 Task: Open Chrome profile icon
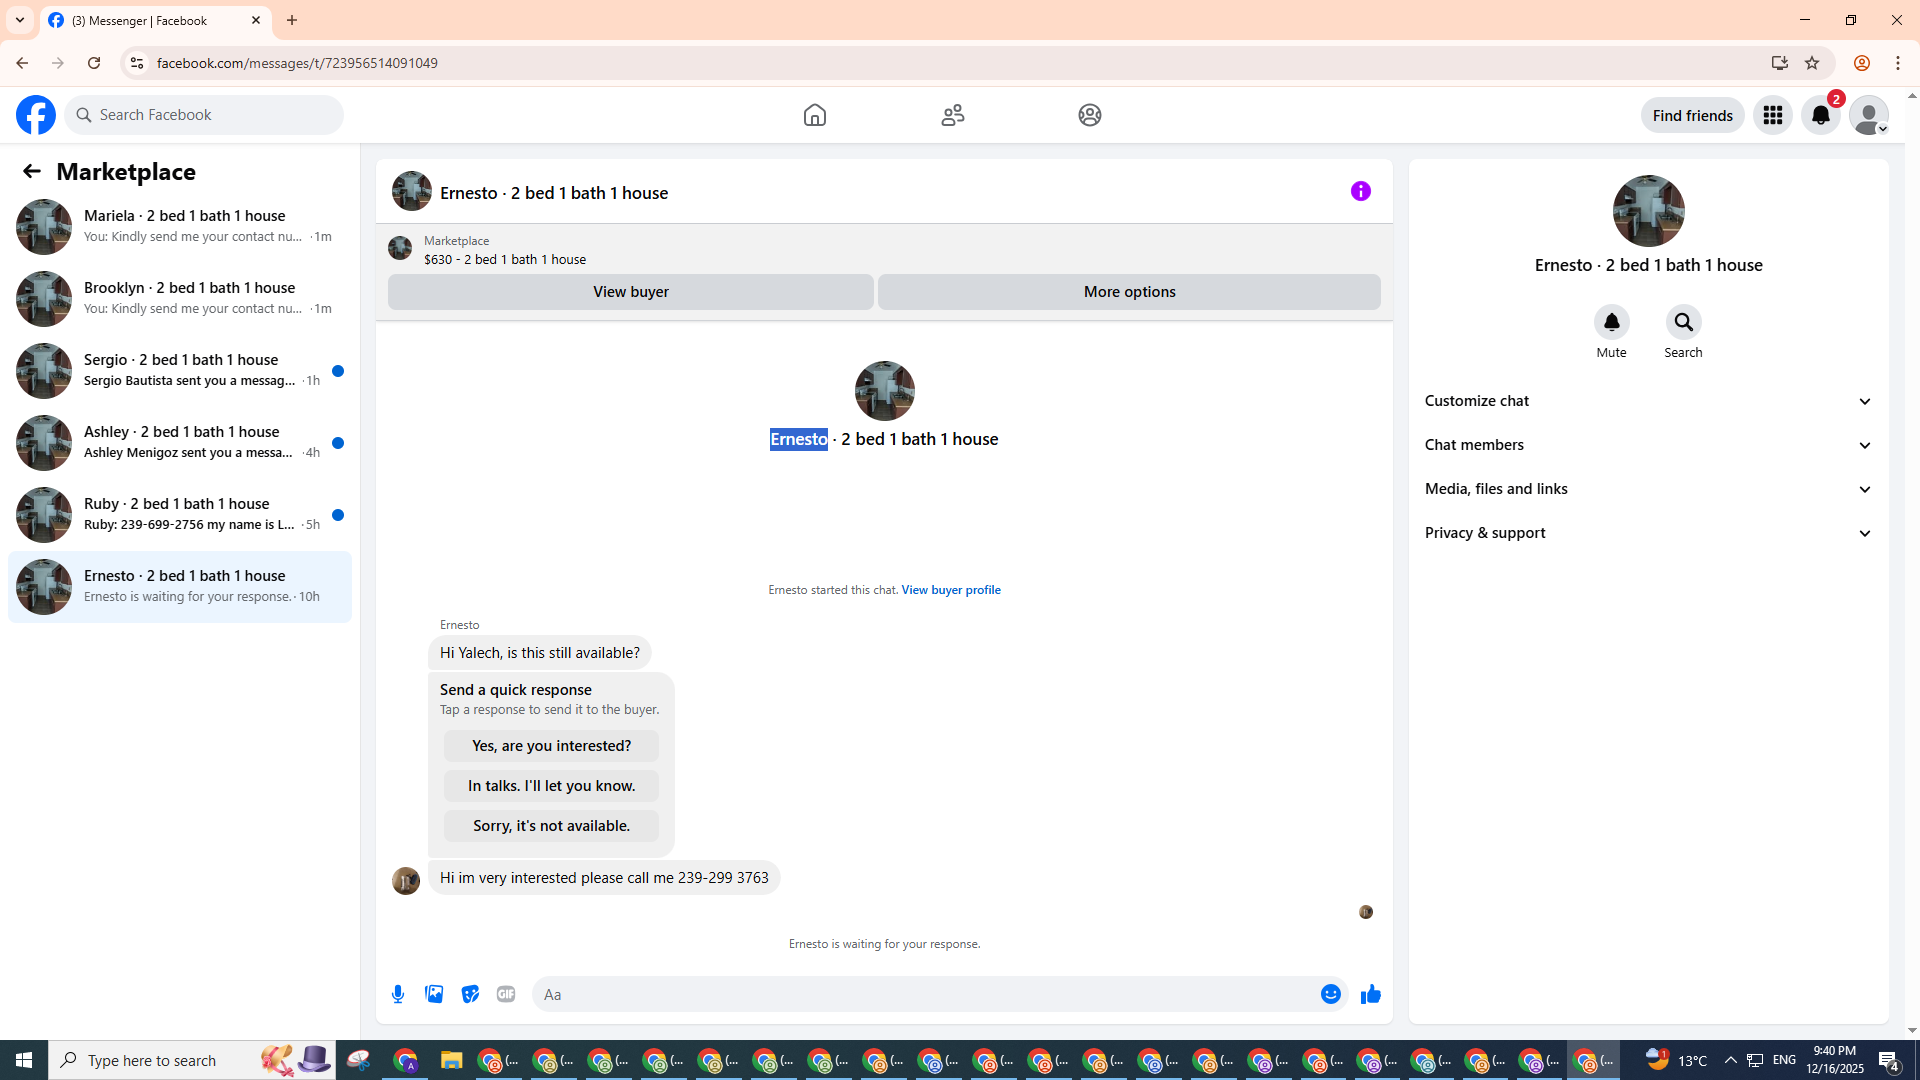click(x=1862, y=63)
